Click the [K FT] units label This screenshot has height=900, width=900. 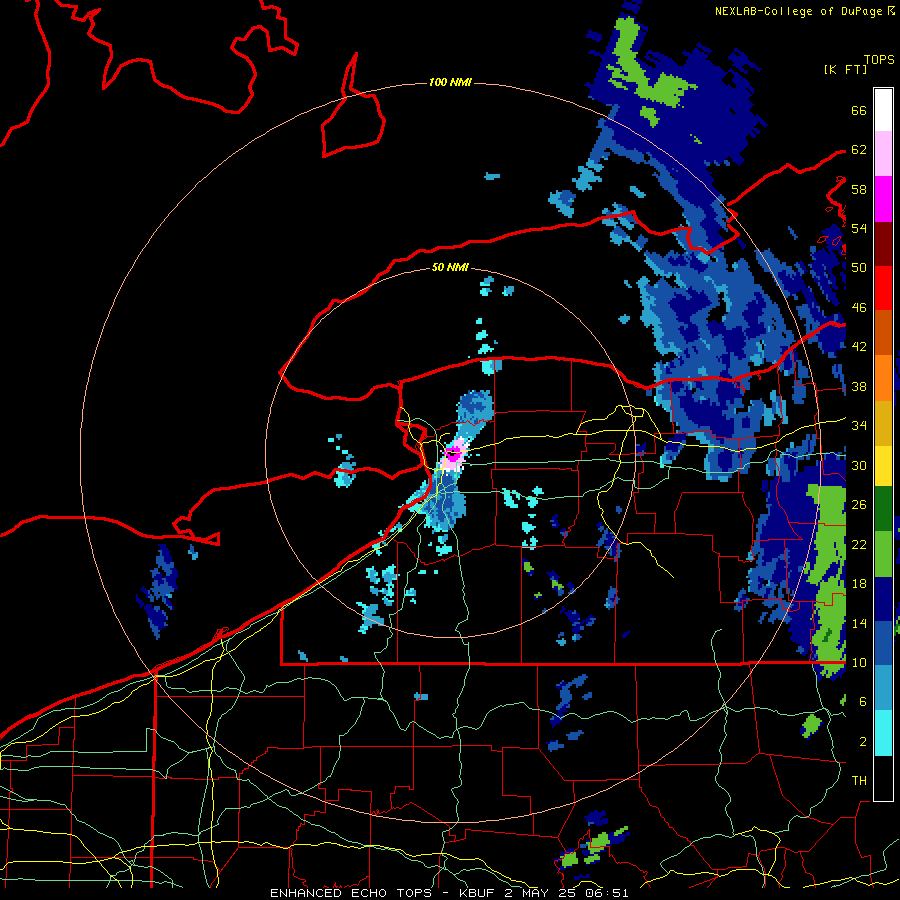845,69
